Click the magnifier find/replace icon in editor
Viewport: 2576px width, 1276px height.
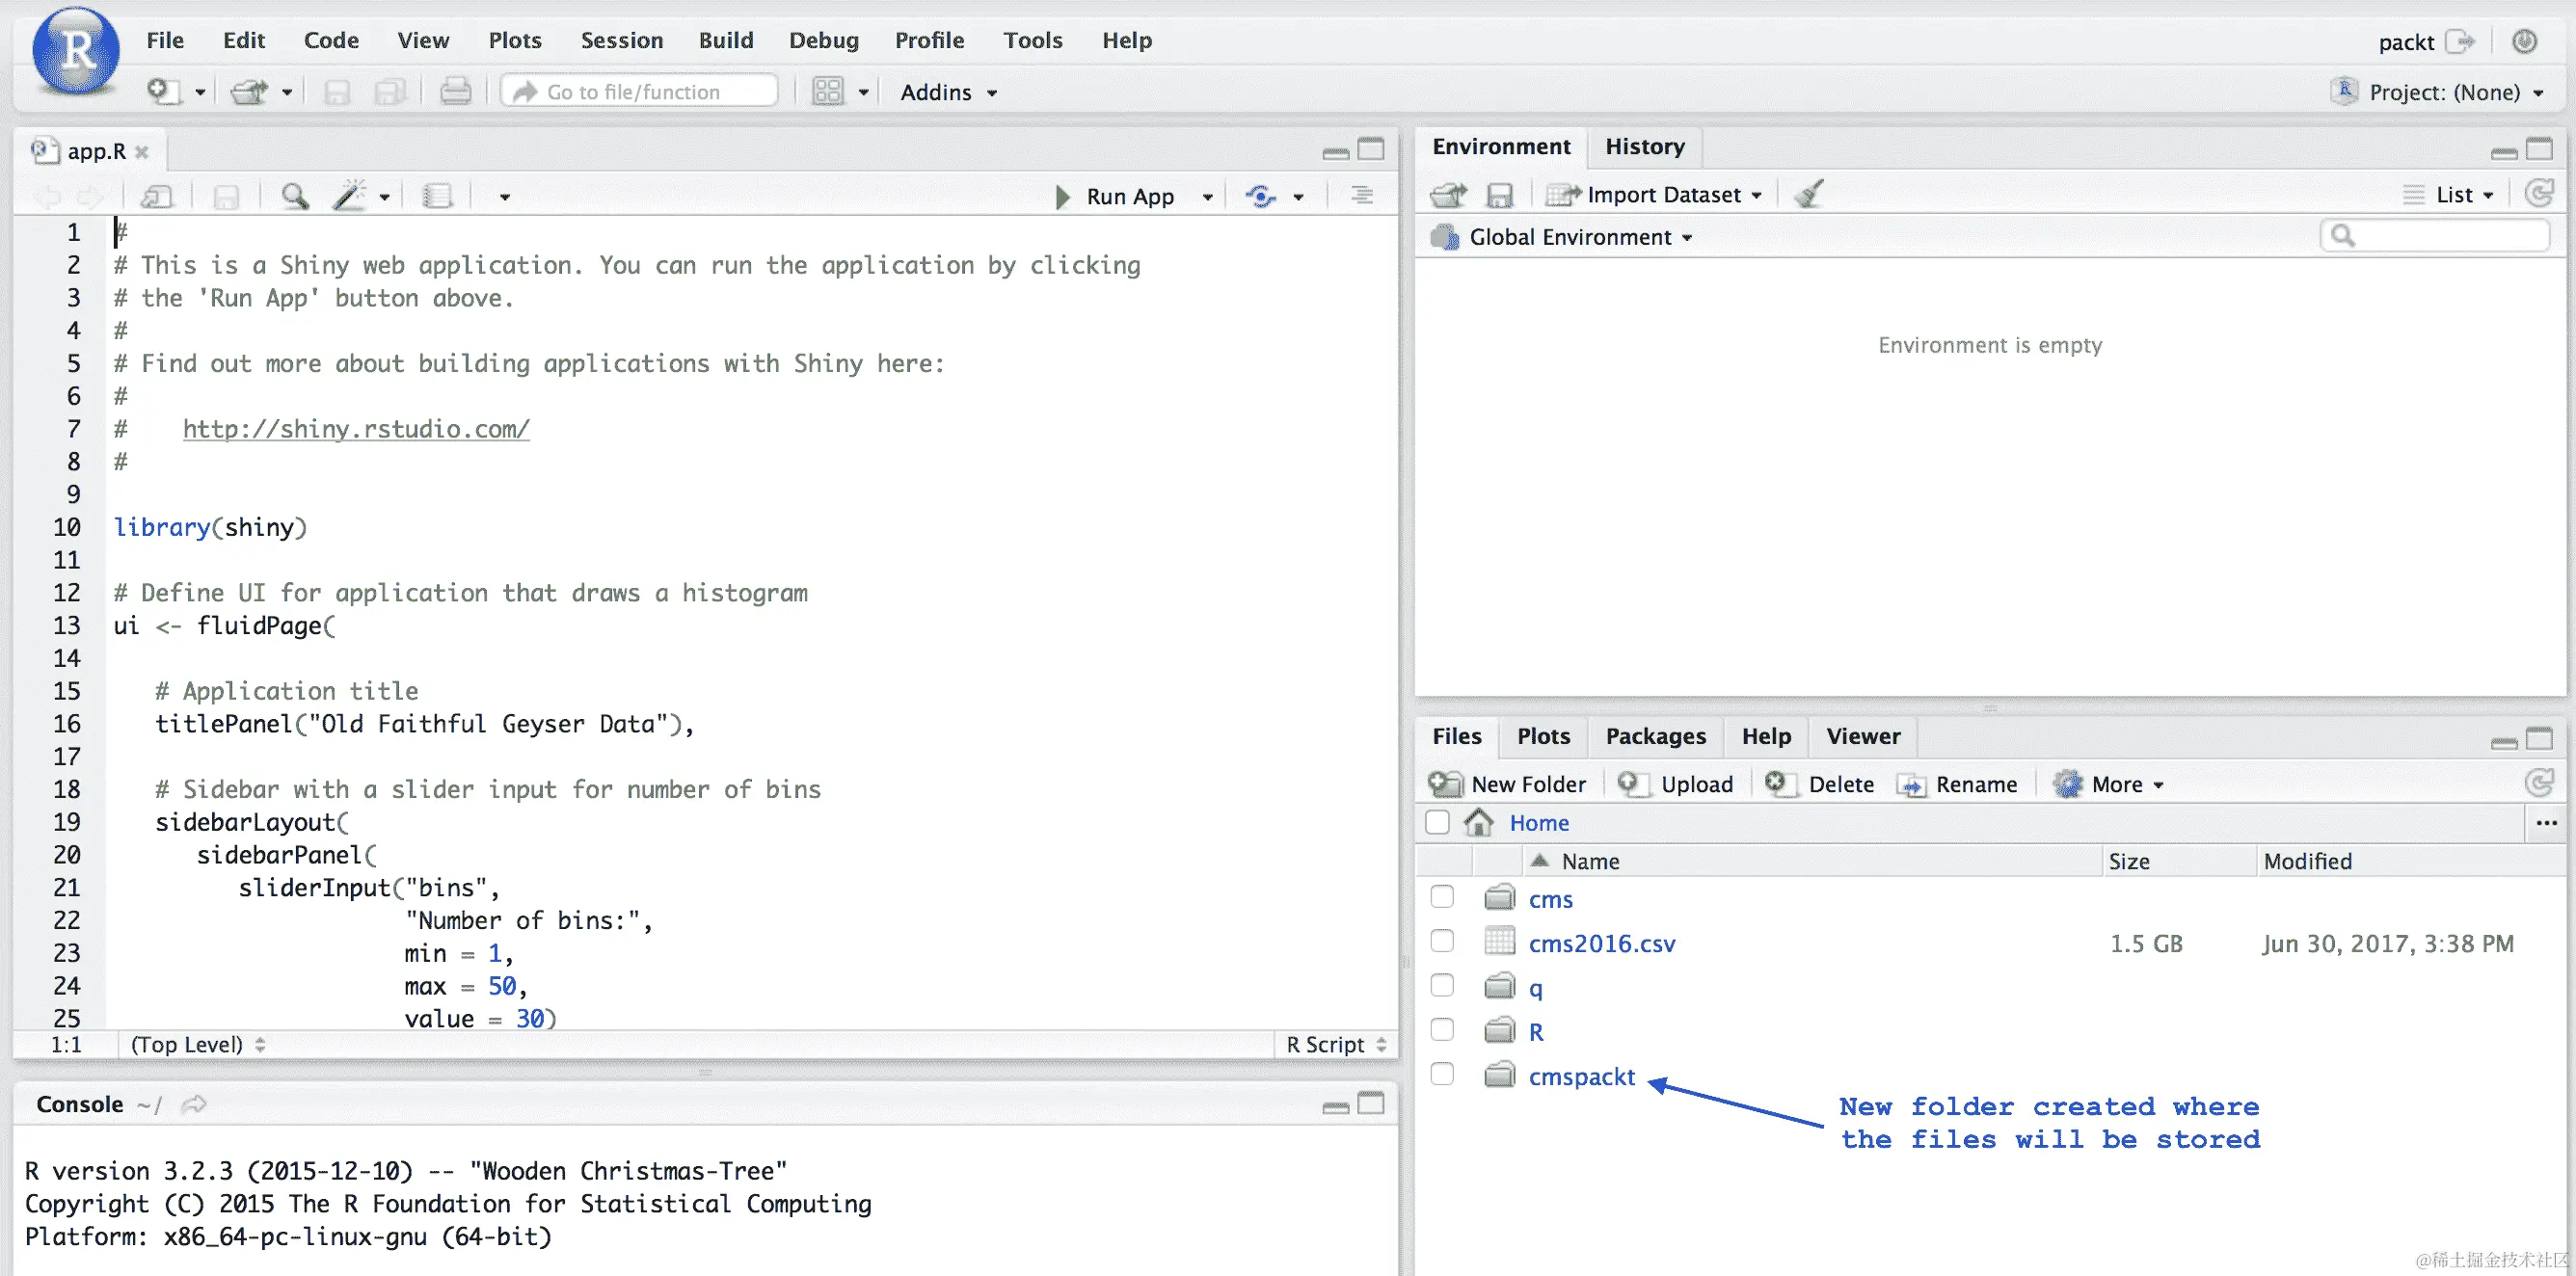(294, 196)
